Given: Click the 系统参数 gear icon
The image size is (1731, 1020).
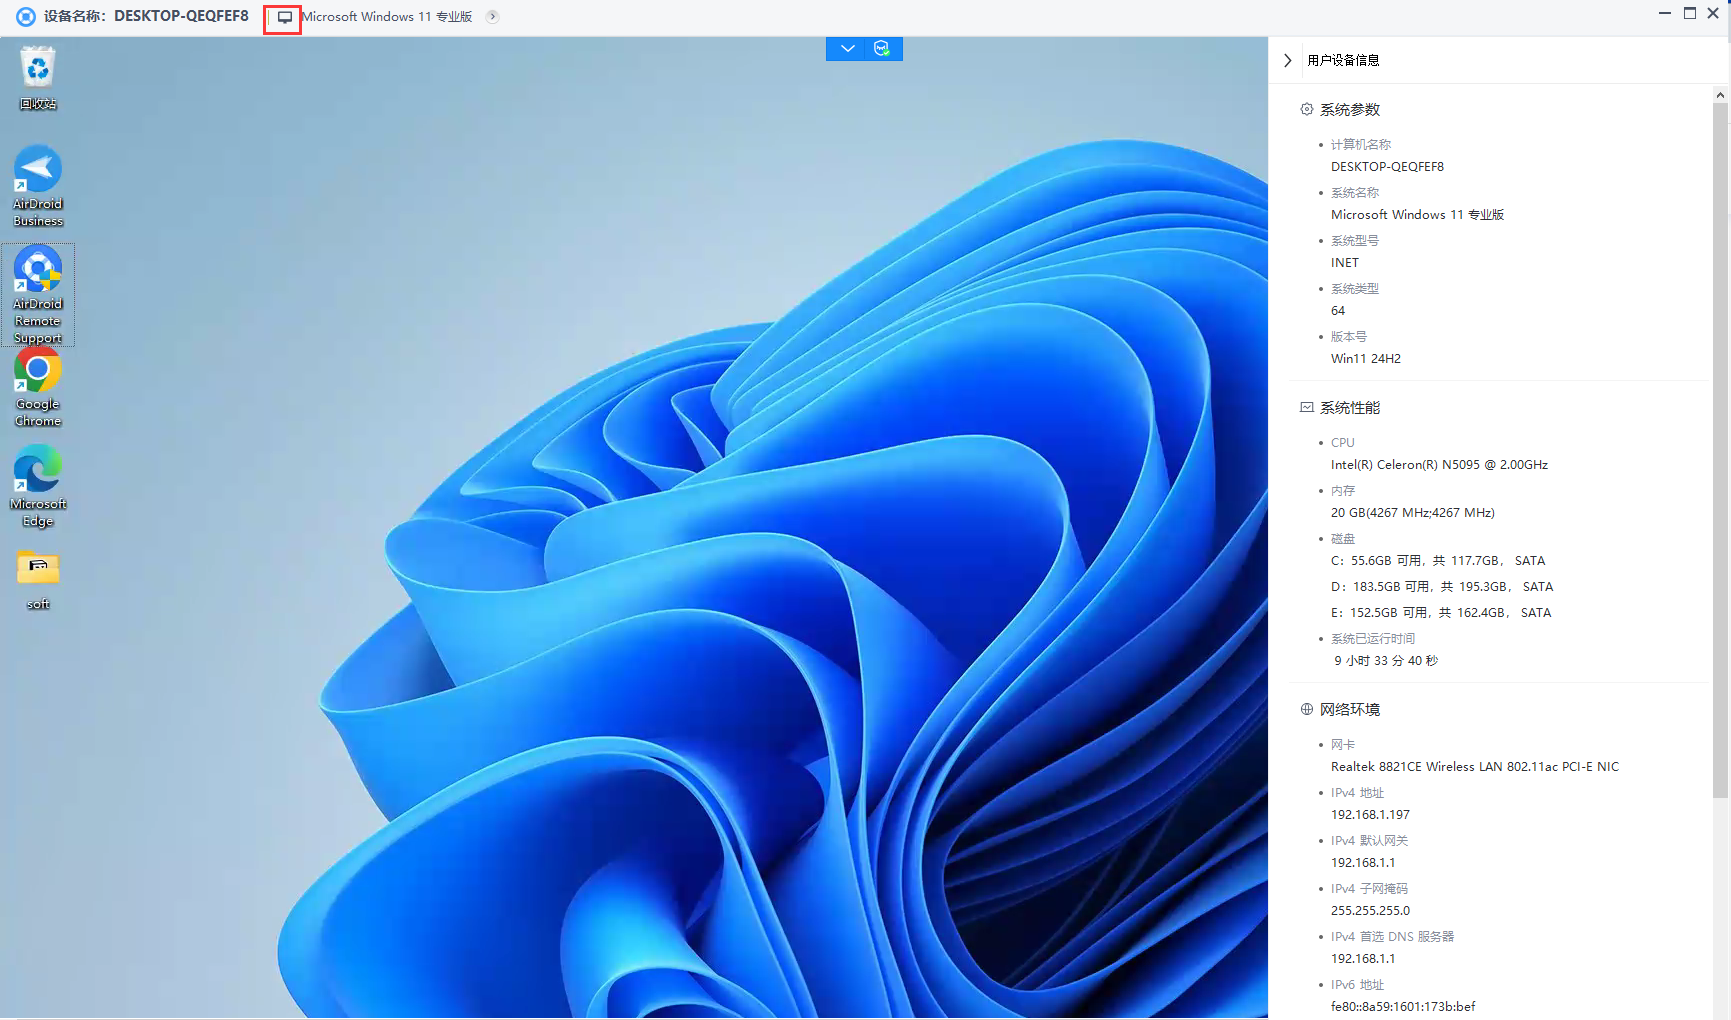Looking at the screenshot, I should 1306,109.
